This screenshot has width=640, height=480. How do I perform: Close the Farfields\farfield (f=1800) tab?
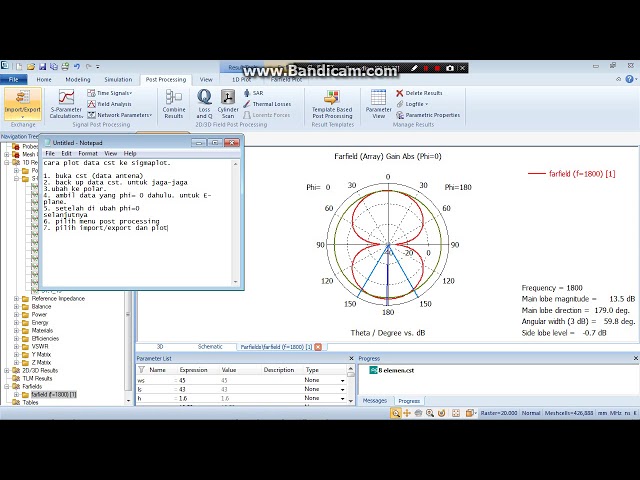pos(318,347)
